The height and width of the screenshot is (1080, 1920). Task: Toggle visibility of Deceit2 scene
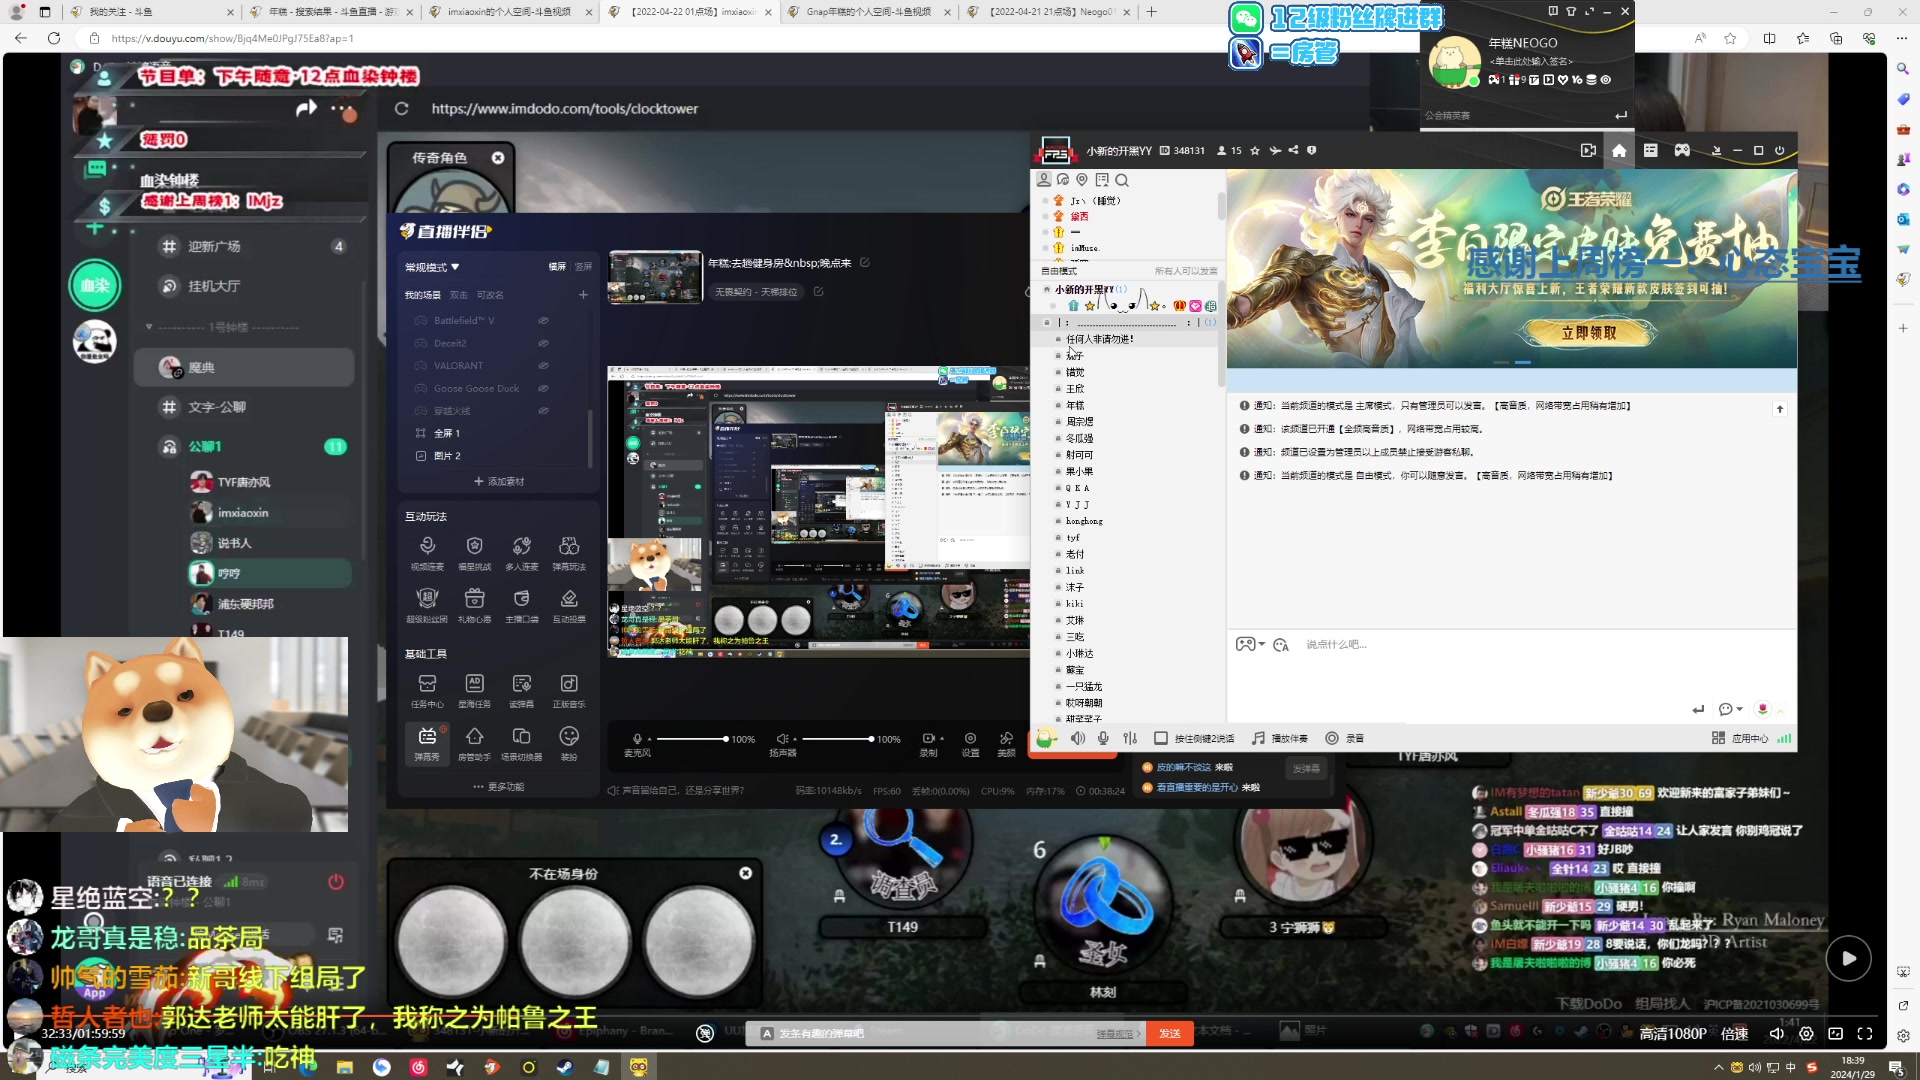click(543, 343)
